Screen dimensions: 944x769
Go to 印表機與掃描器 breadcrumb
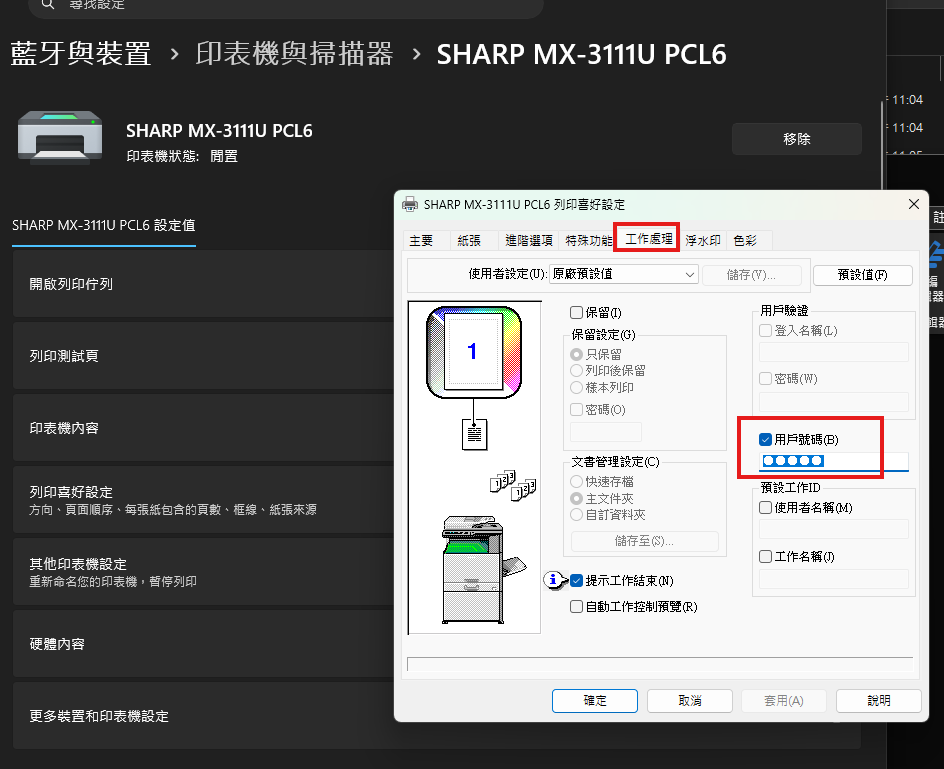tap(294, 54)
